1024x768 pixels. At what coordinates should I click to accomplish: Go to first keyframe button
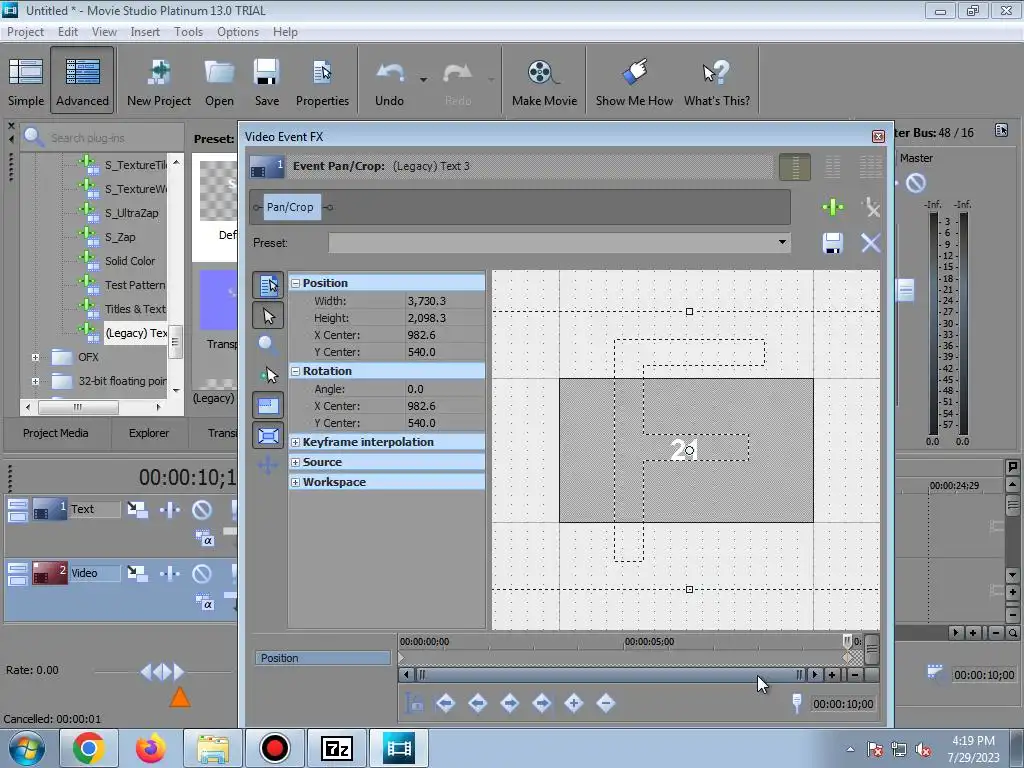pyautogui.click(x=445, y=703)
